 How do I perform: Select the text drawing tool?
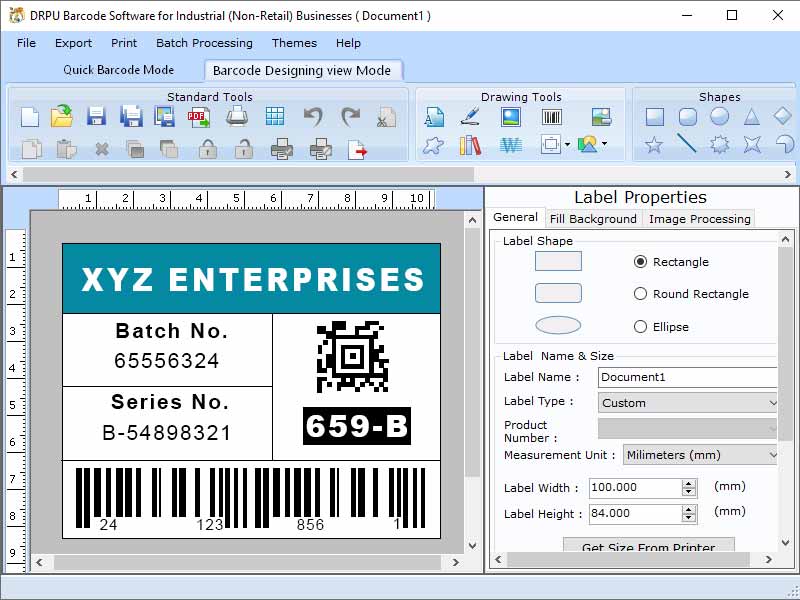tap(433, 116)
